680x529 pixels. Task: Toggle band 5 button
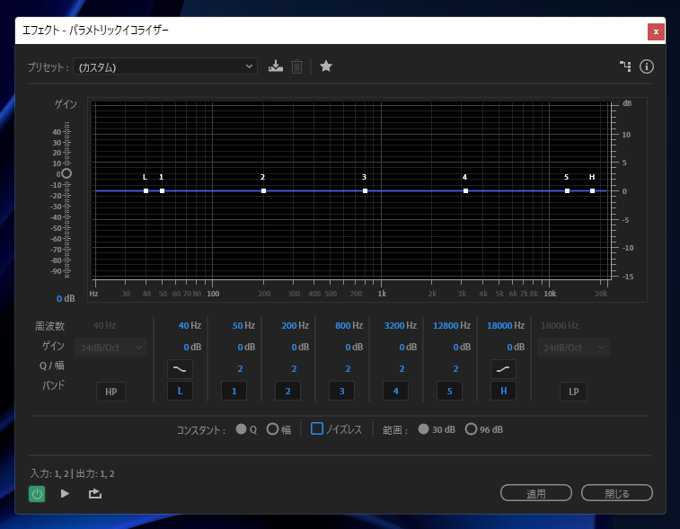tap(449, 391)
